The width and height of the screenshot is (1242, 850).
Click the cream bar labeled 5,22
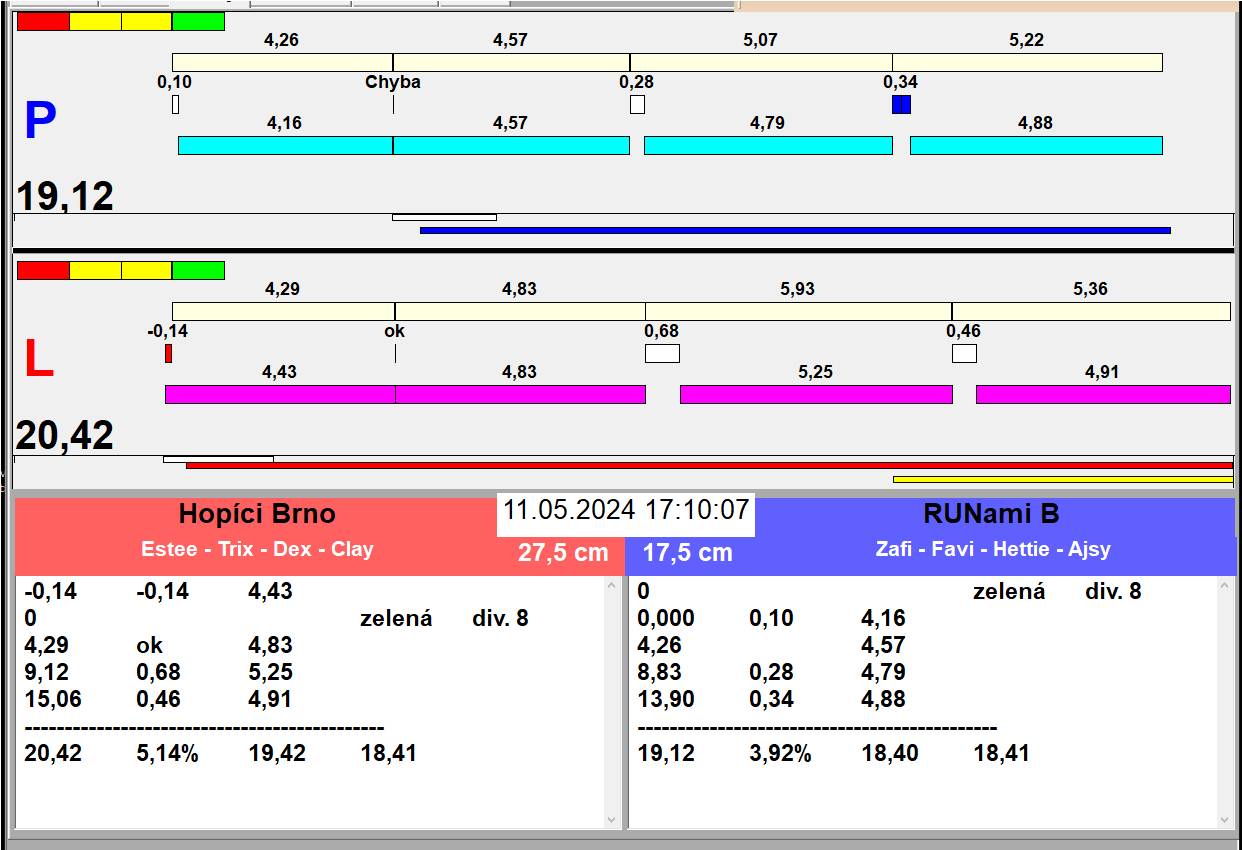point(1027,62)
